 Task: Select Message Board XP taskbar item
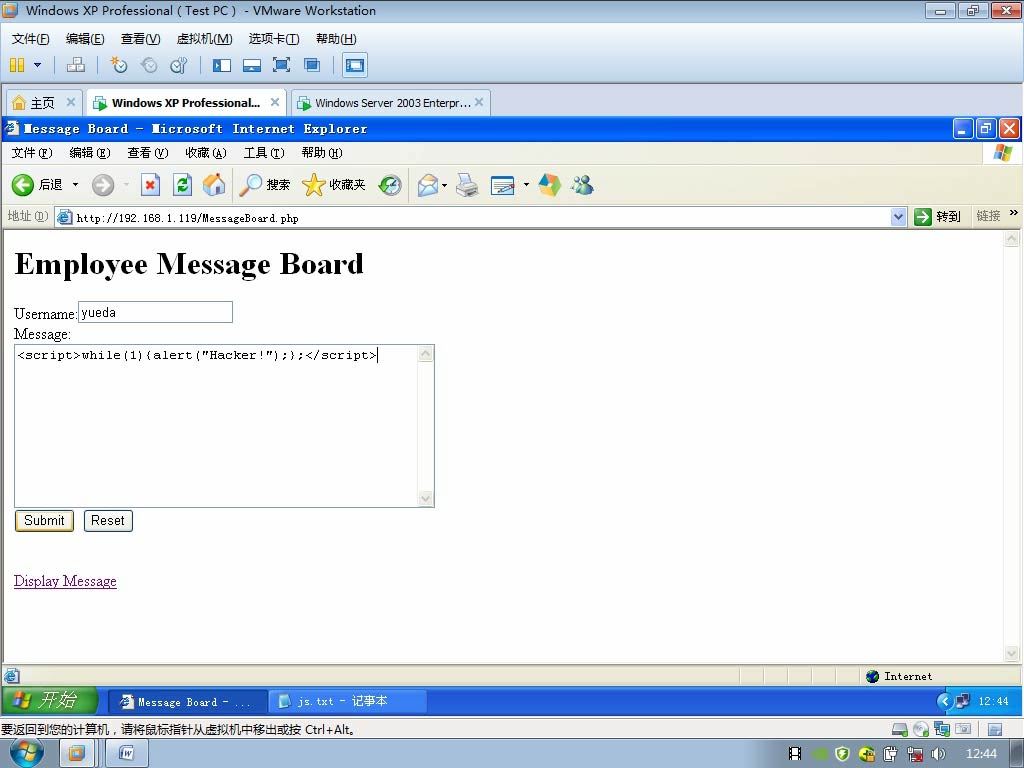click(188, 702)
